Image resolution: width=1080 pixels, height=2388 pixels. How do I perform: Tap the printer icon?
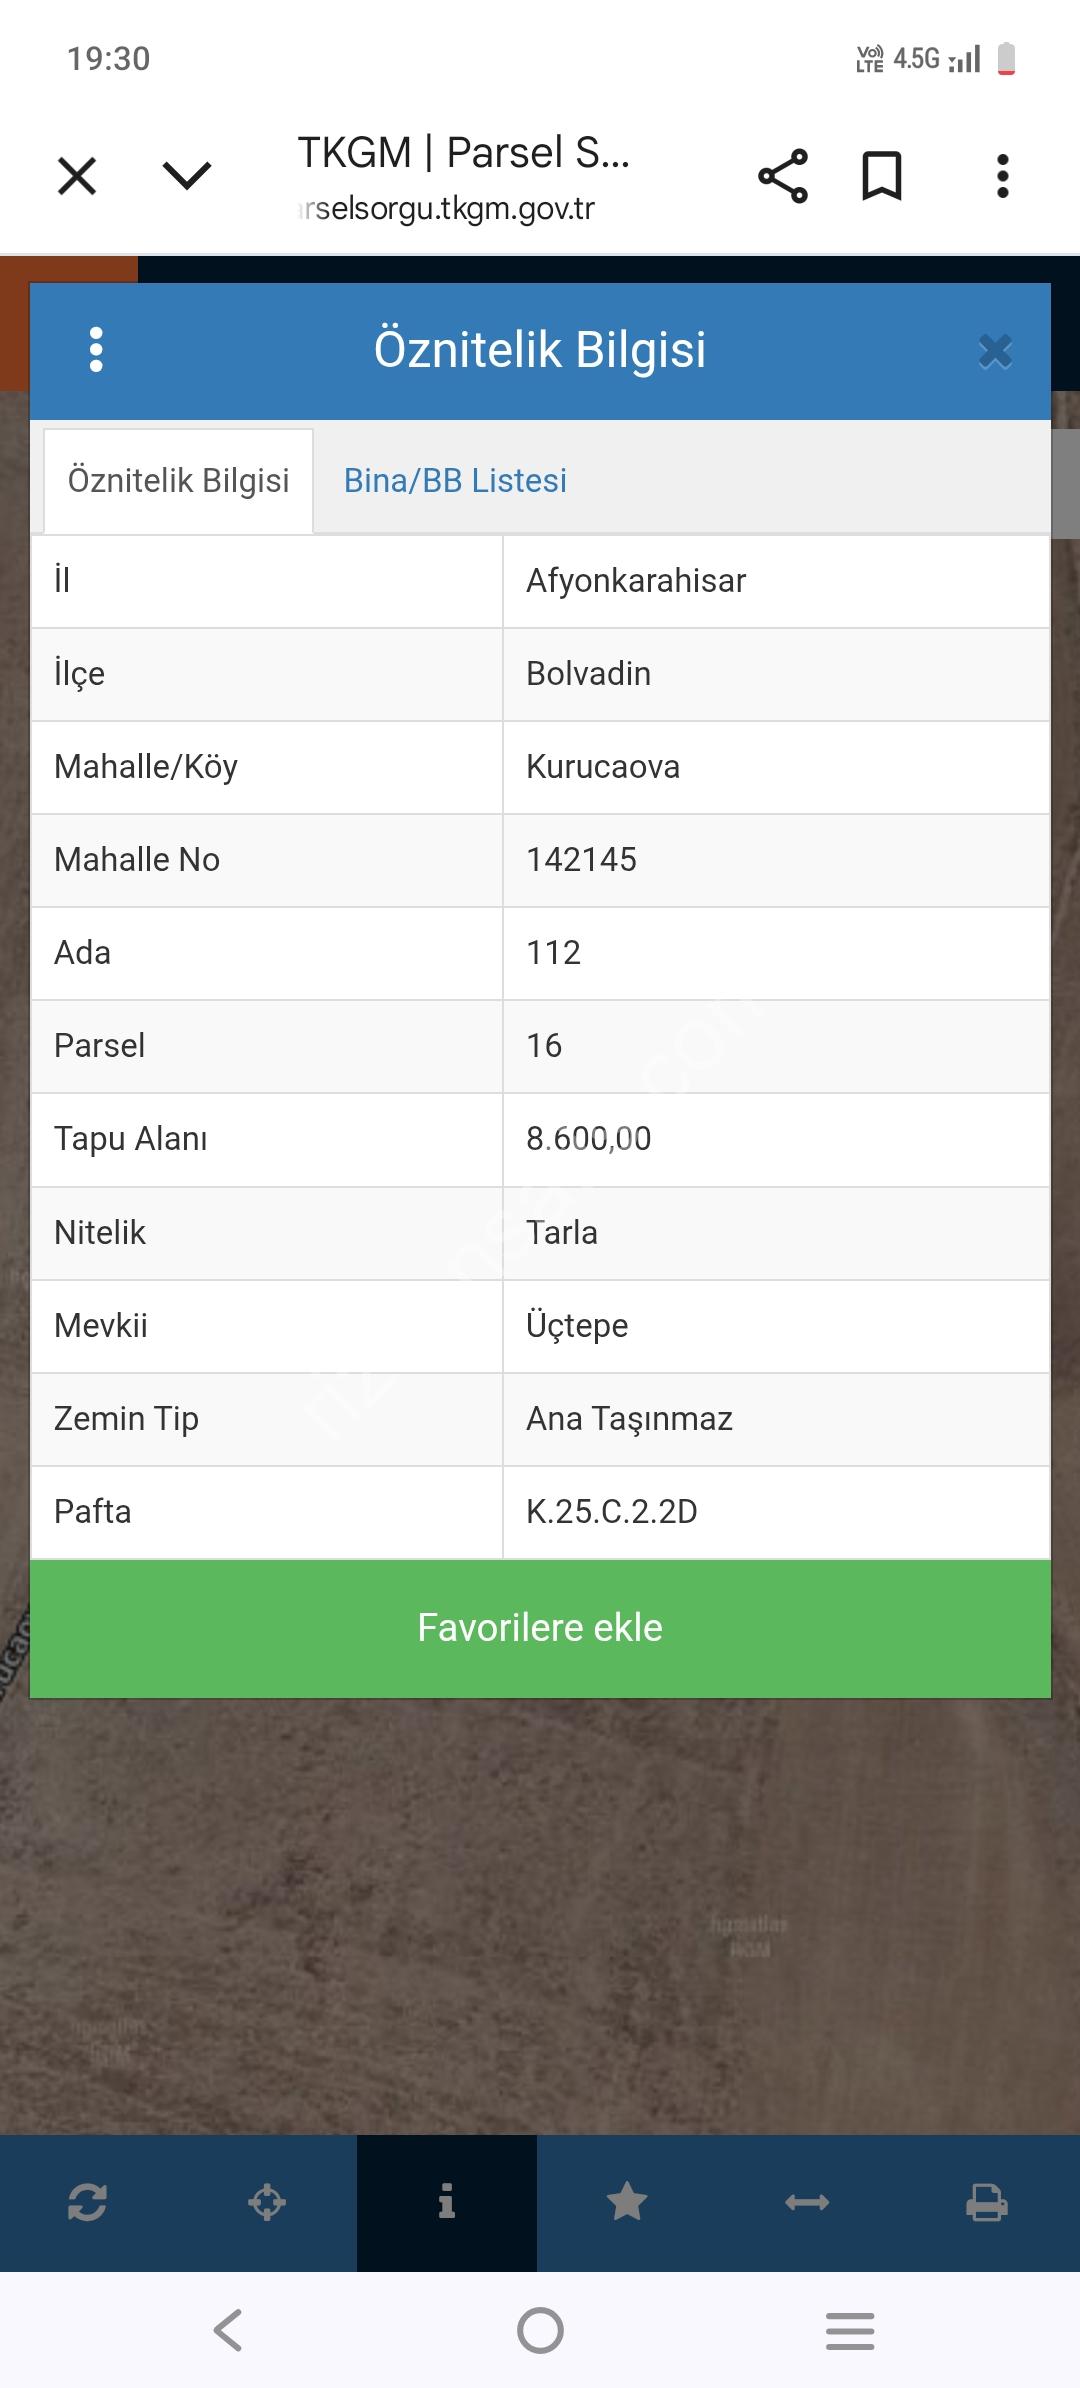986,2202
